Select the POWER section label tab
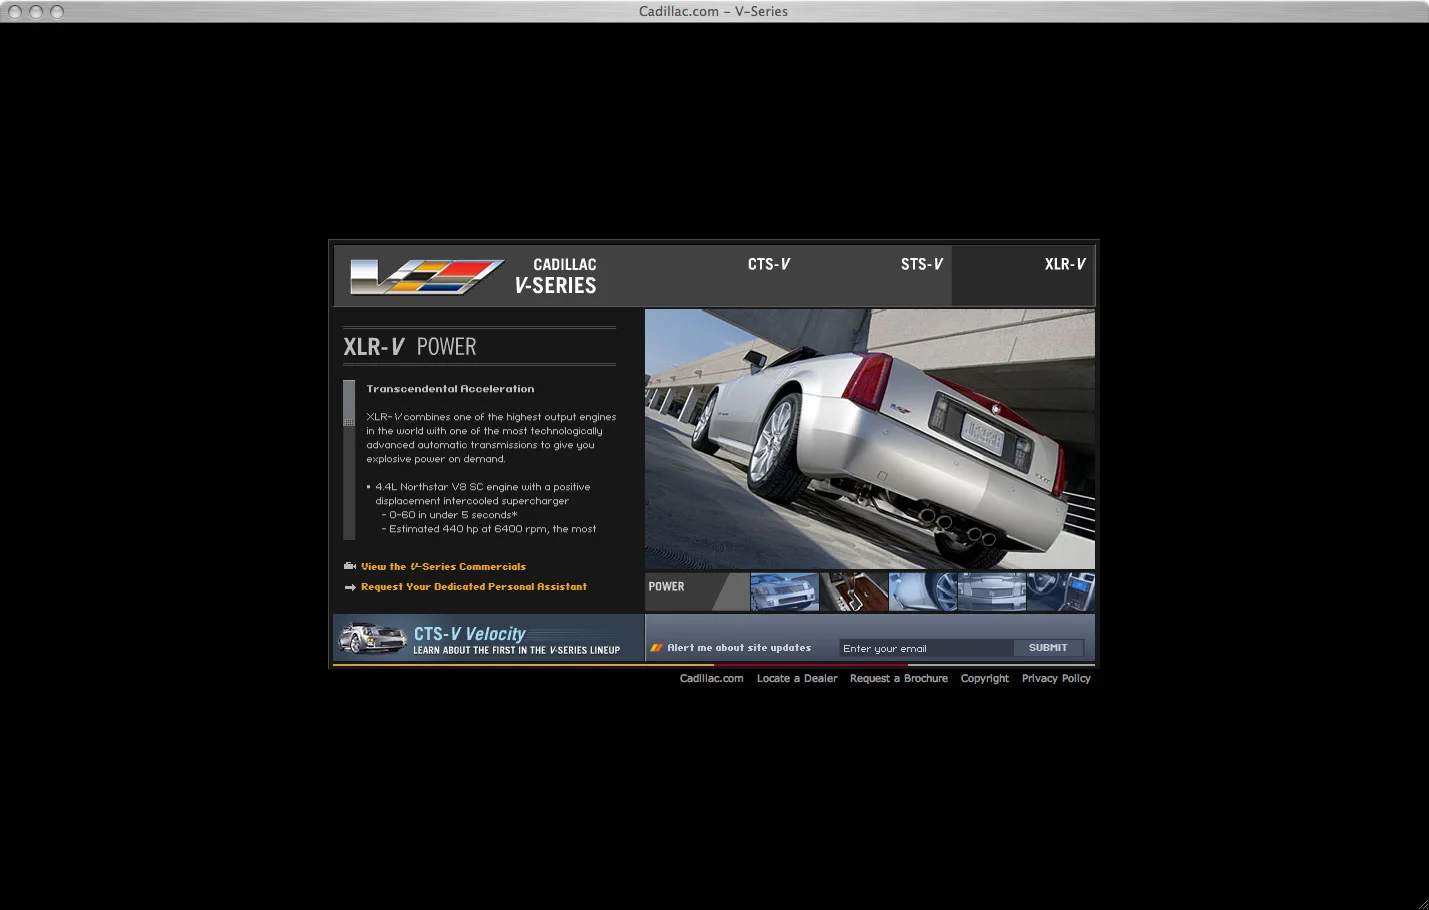Image resolution: width=1429 pixels, height=910 pixels. click(696, 591)
